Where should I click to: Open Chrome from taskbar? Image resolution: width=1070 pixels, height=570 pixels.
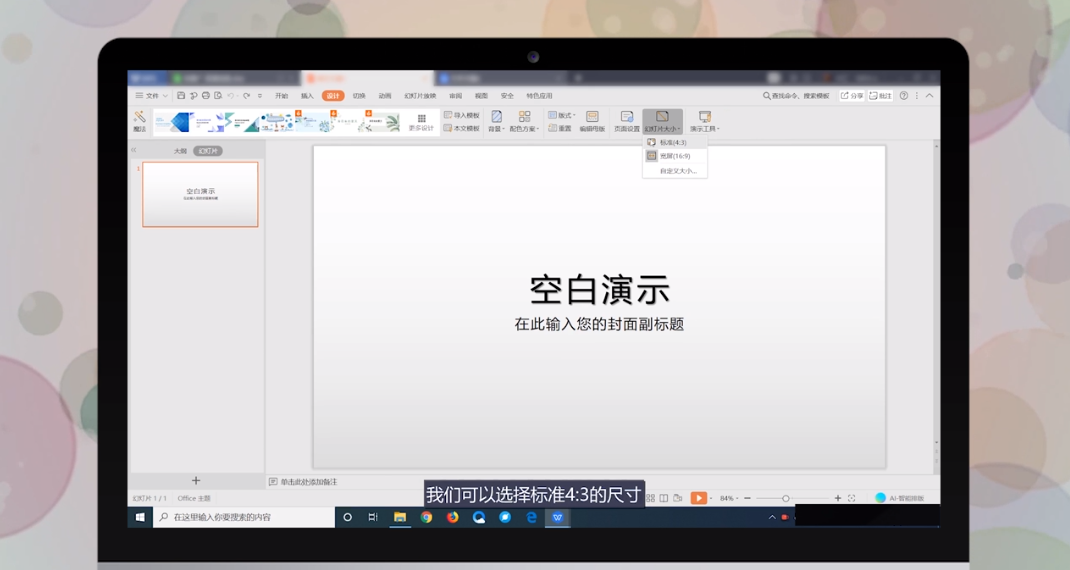(426, 517)
